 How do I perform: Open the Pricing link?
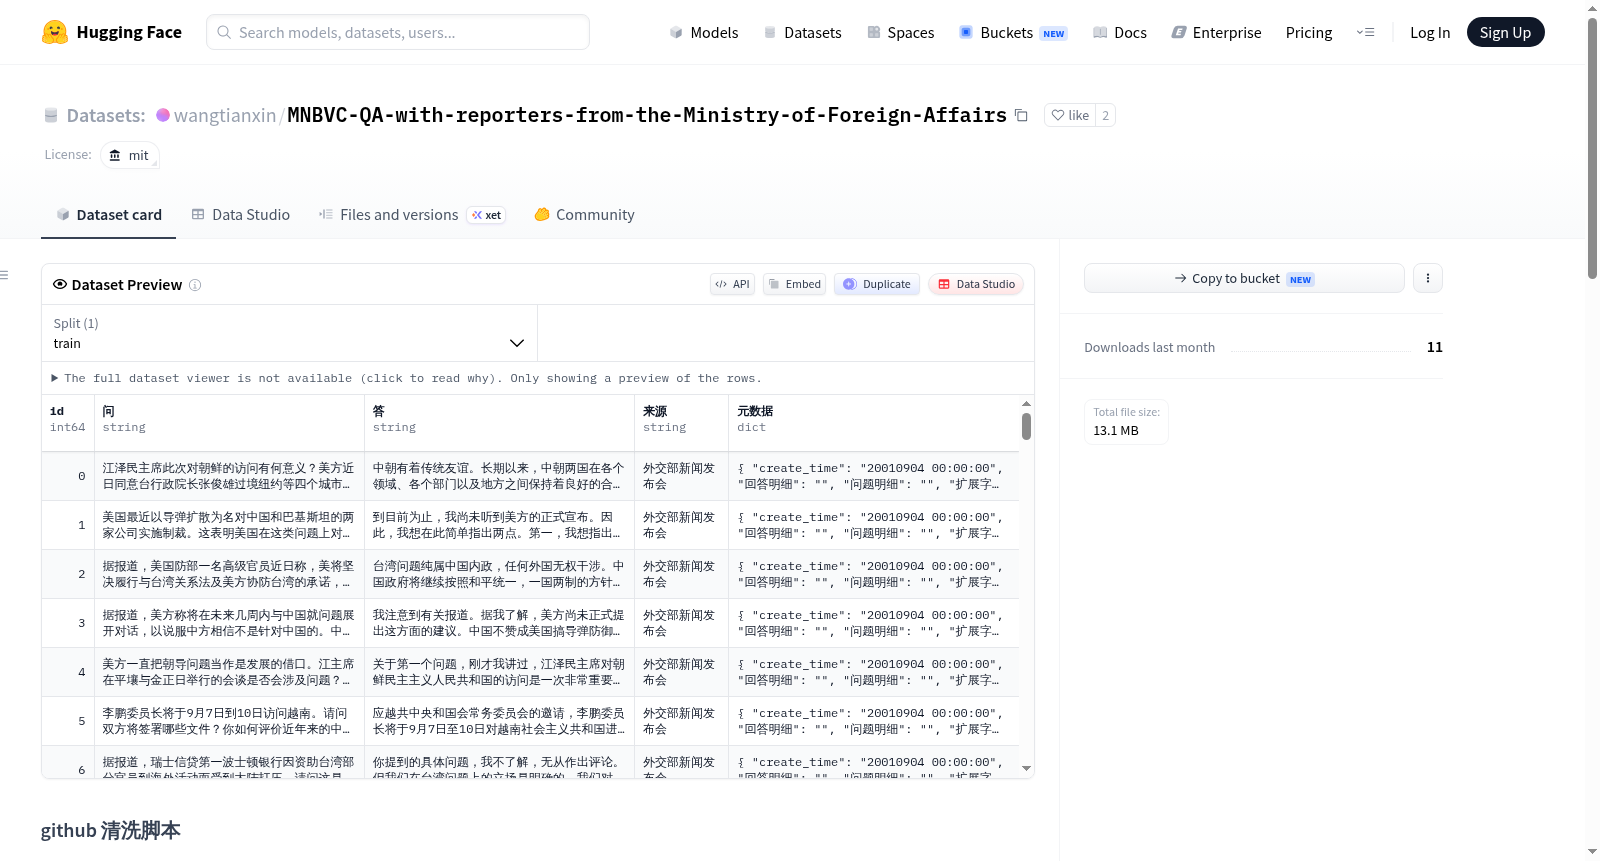tap(1309, 33)
